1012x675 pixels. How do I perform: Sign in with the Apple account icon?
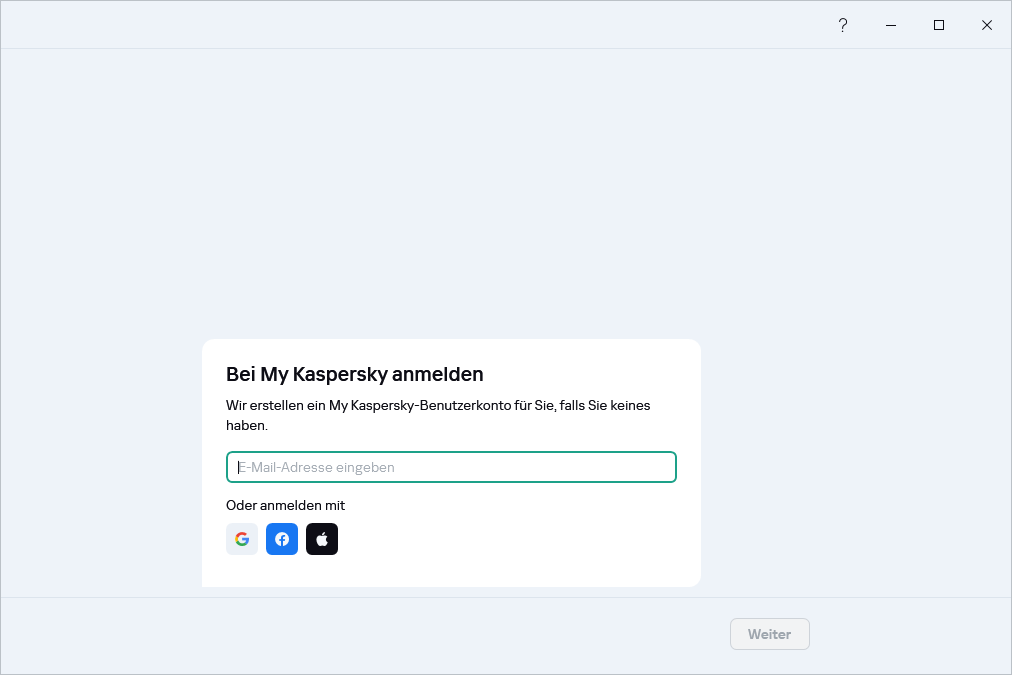click(x=322, y=539)
